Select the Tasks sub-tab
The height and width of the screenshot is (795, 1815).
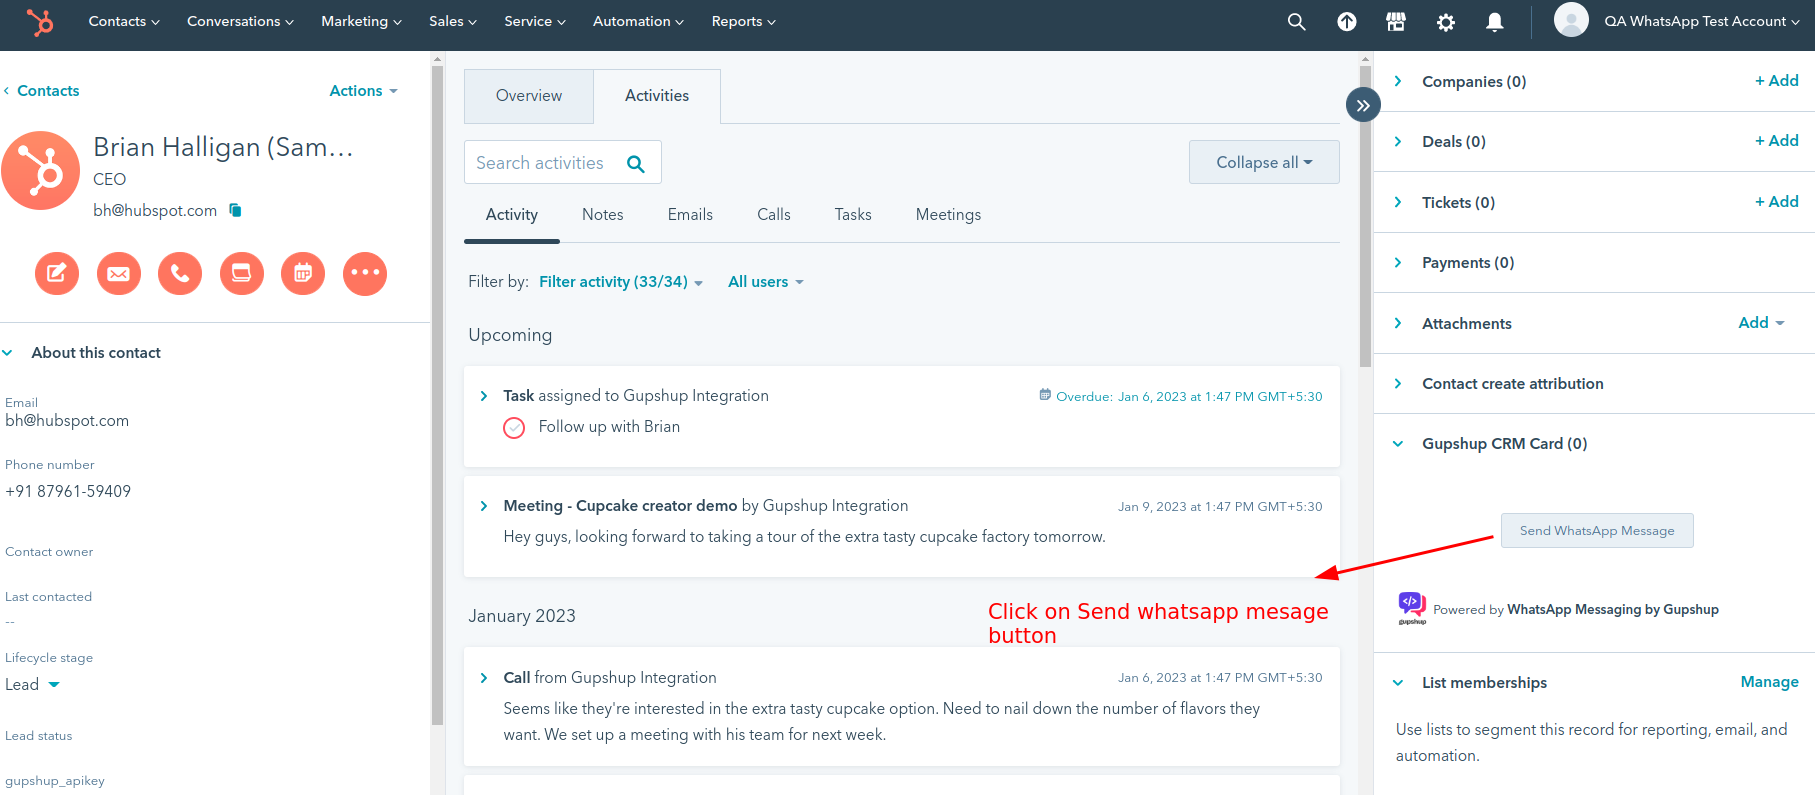[853, 215]
